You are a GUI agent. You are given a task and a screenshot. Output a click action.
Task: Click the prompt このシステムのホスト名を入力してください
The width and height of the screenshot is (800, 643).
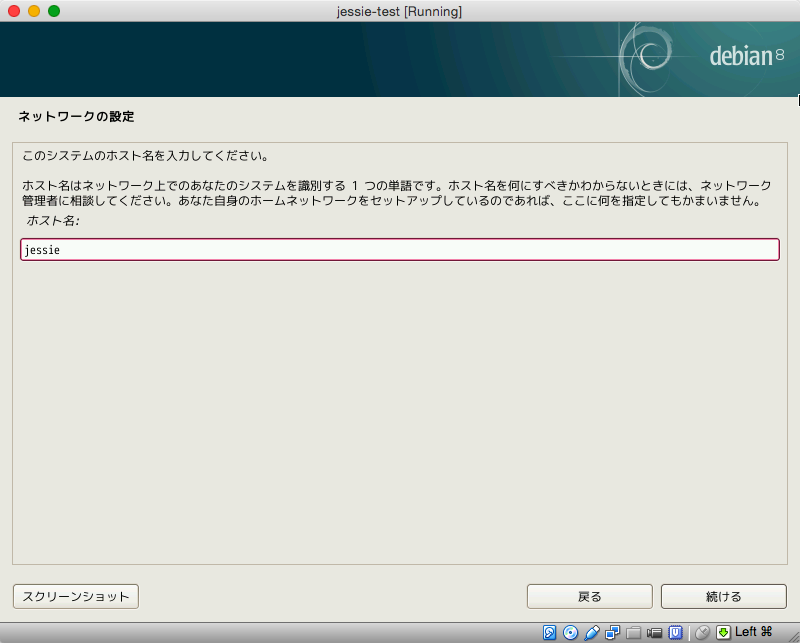coord(145,156)
